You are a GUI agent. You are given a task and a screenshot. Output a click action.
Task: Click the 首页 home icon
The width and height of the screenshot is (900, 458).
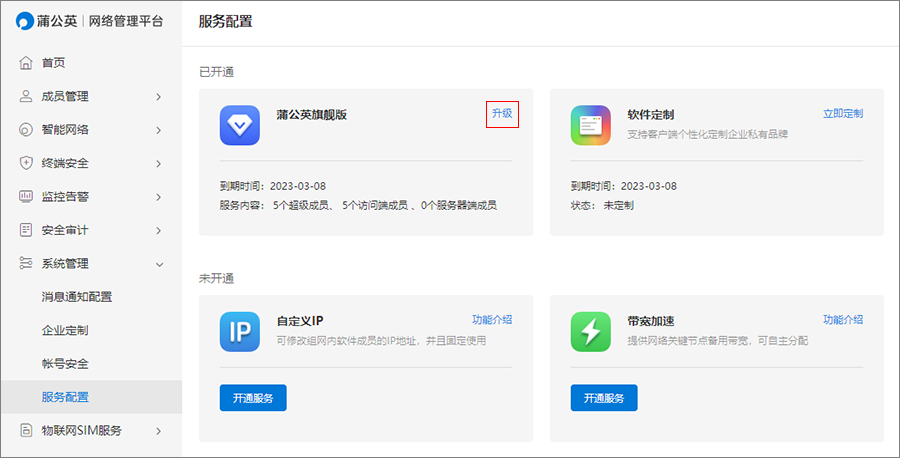(x=26, y=63)
